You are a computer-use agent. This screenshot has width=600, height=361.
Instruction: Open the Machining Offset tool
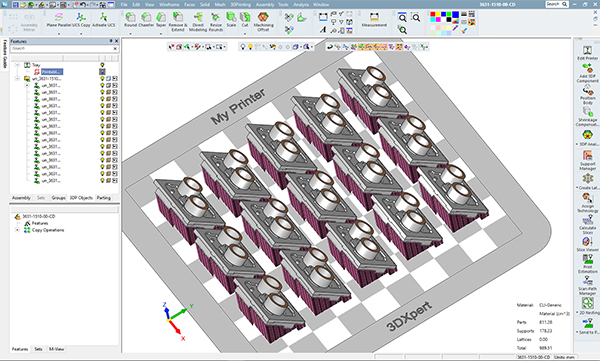(263, 22)
